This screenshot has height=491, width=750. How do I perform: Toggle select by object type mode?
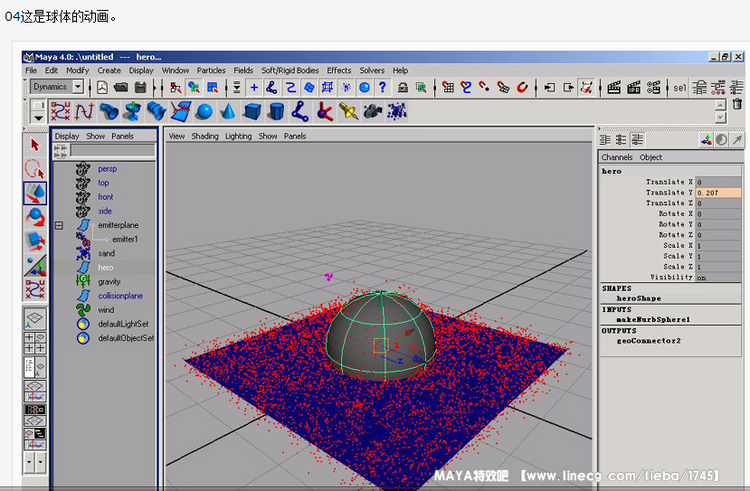click(x=194, y=87)
